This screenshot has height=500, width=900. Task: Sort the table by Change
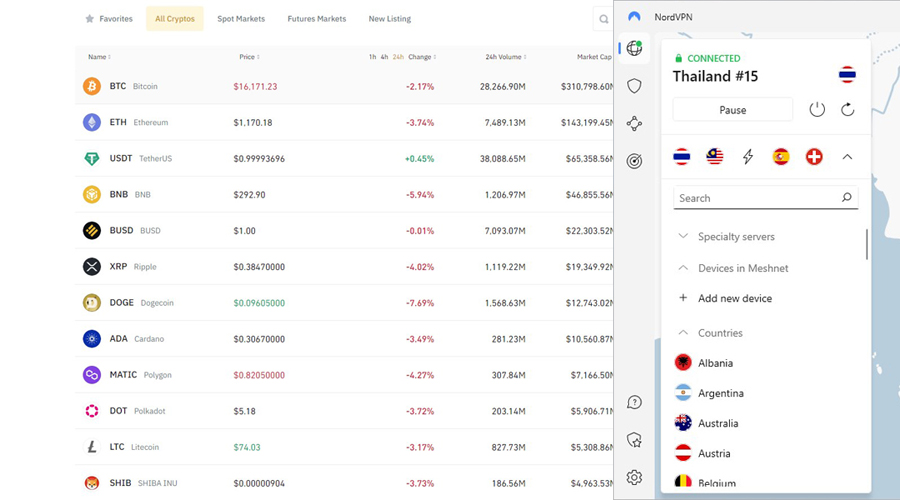click(422, 57)
